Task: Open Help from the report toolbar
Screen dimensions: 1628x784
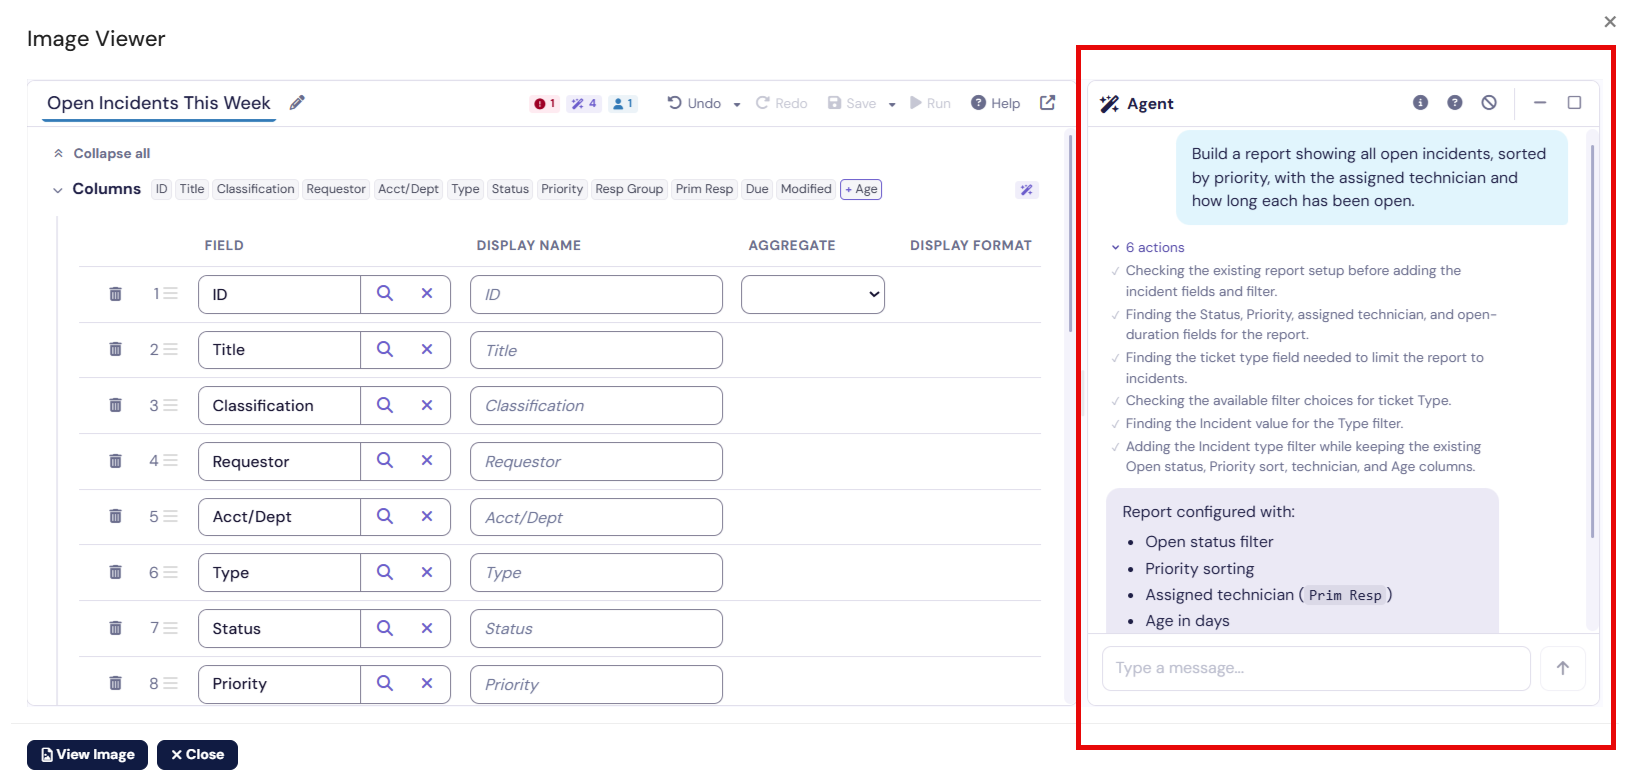Action: click(x=996, y=103)
